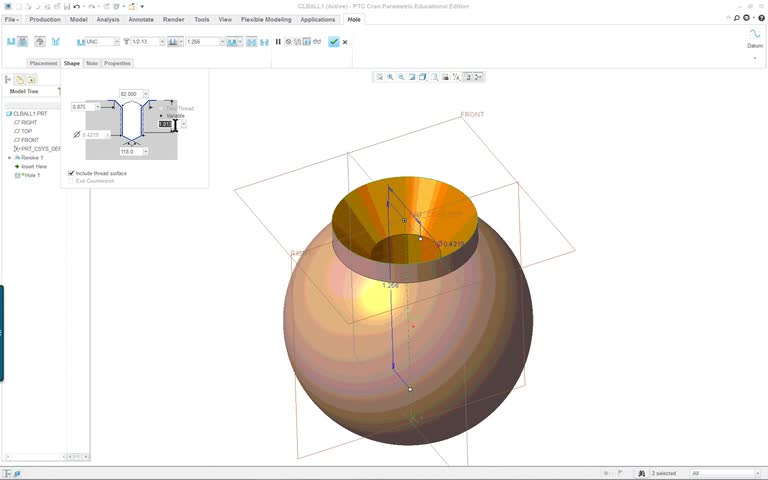The image size is (768, 480).
Task: Select the RIGHT datum plane in tree
Action: pos(29,122)
